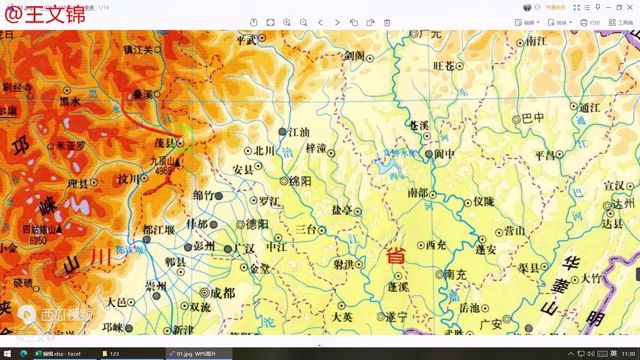Pin the viewer window on top
This screenshot has height=360, width=640.
pos(598,7)
